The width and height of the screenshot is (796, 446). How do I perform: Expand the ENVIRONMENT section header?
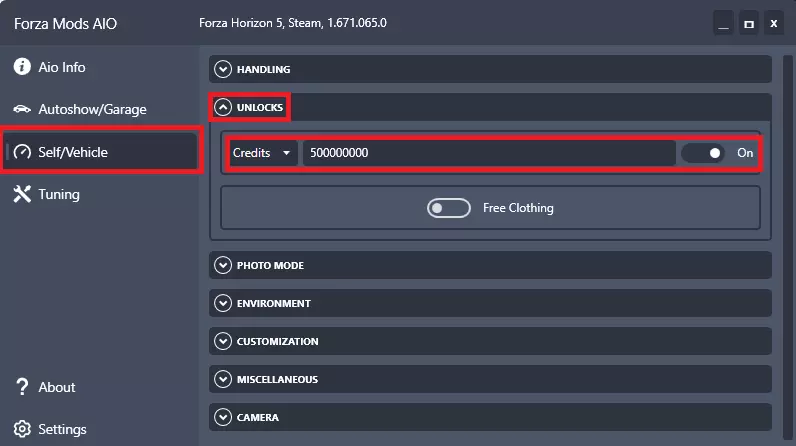coord(490,303)
